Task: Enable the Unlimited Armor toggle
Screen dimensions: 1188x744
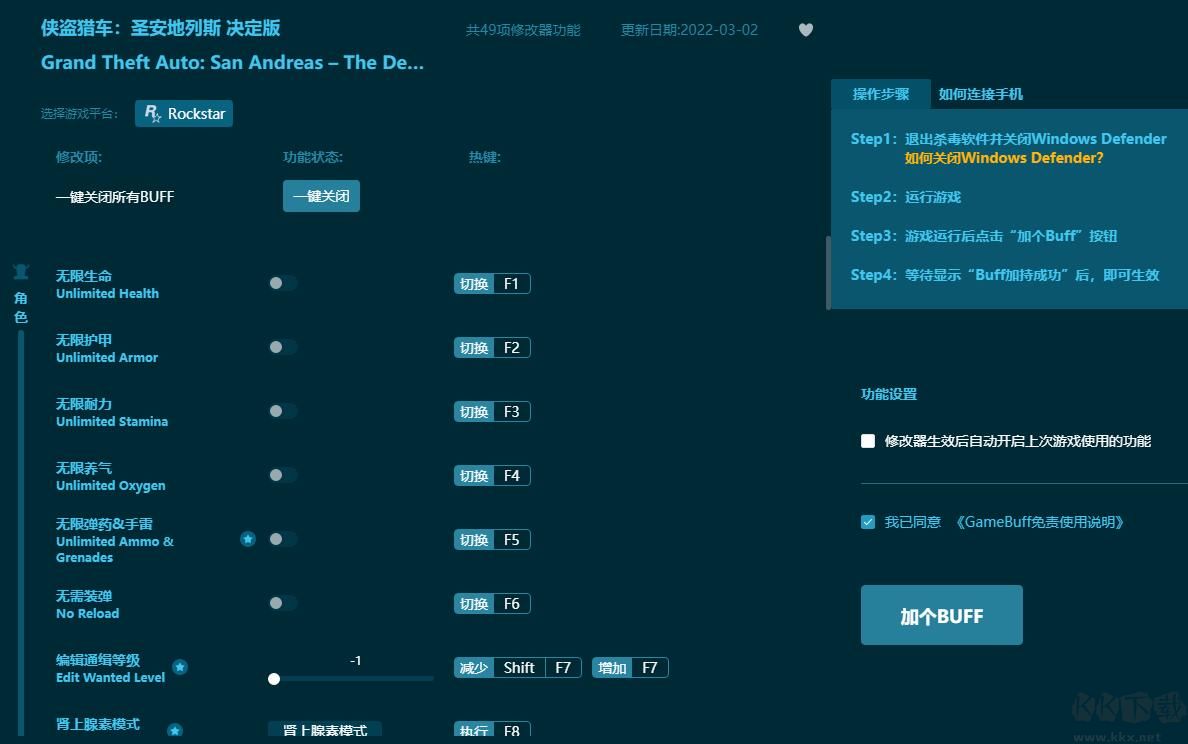Action: pos(282,347)
